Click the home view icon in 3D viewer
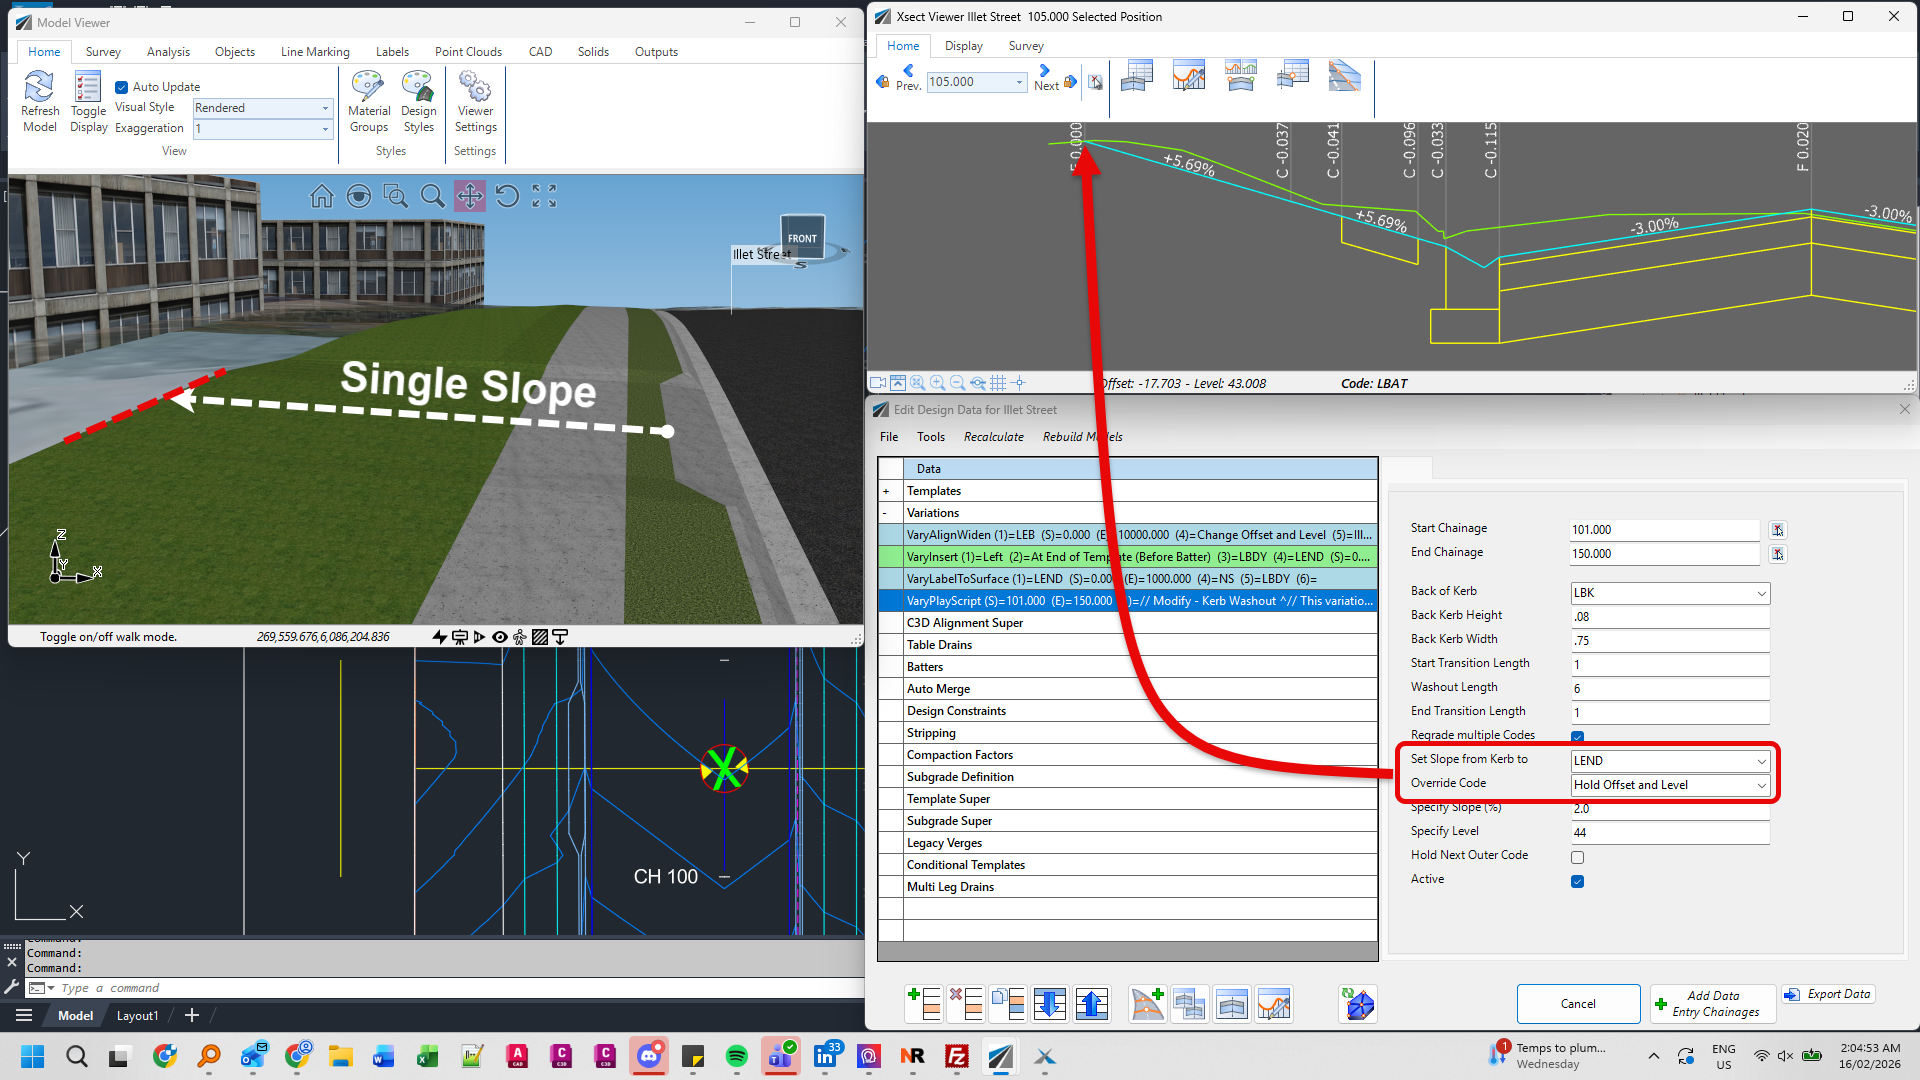Image resolution: width=1920 pixels, height=1080 pixels. (x=322, y=196)
